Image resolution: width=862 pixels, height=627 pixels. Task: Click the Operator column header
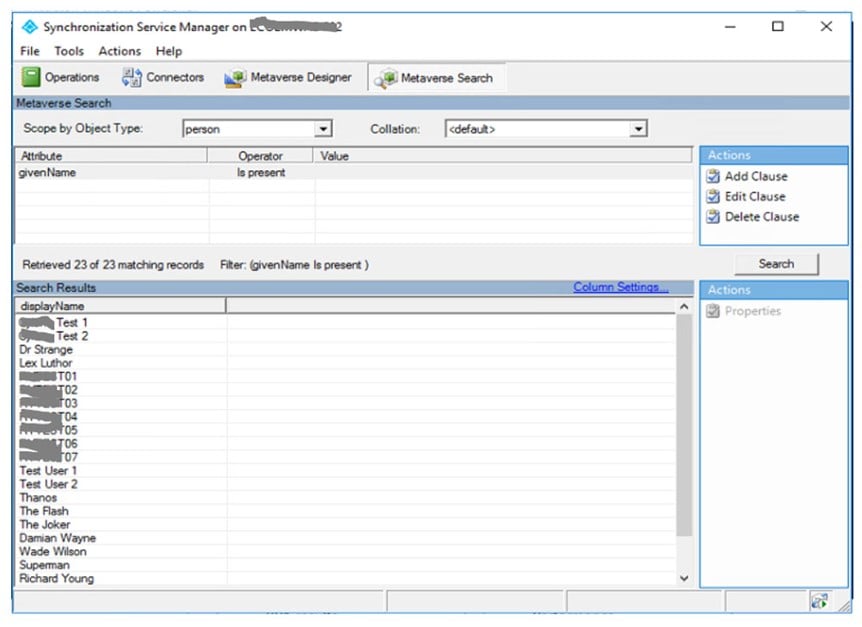(x=260, y=156)
